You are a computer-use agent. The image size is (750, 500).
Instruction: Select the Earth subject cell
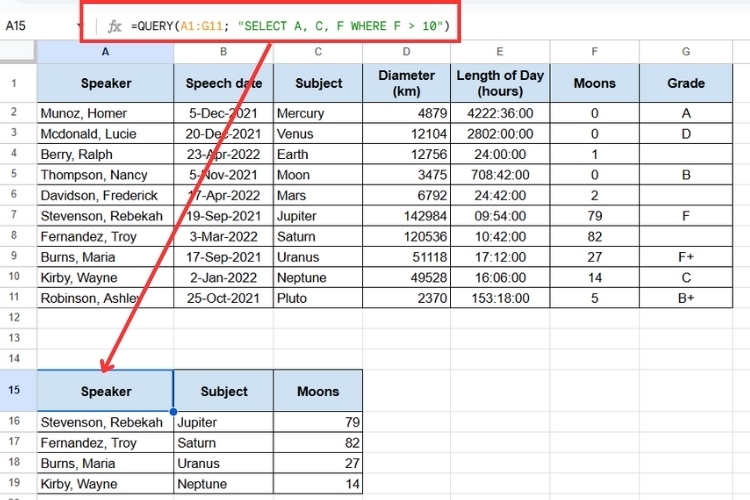[318, 155]
